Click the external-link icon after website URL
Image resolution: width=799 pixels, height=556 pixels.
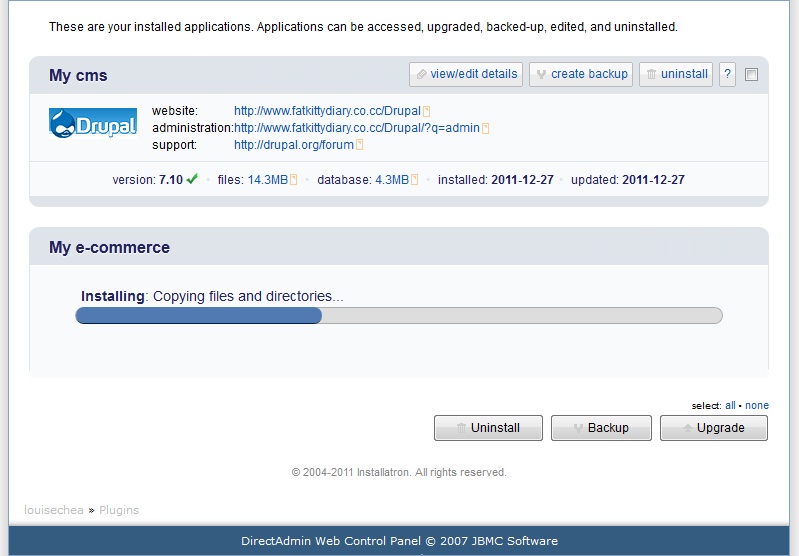[x=427, y=111]
